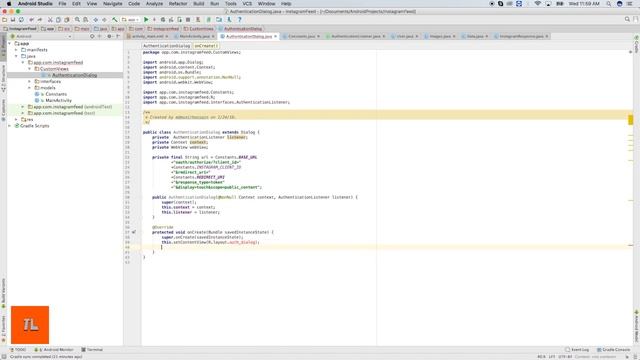Viewport: 640px width, 360px height.
Task: Open the Build menu
Action: pos(199,4)
